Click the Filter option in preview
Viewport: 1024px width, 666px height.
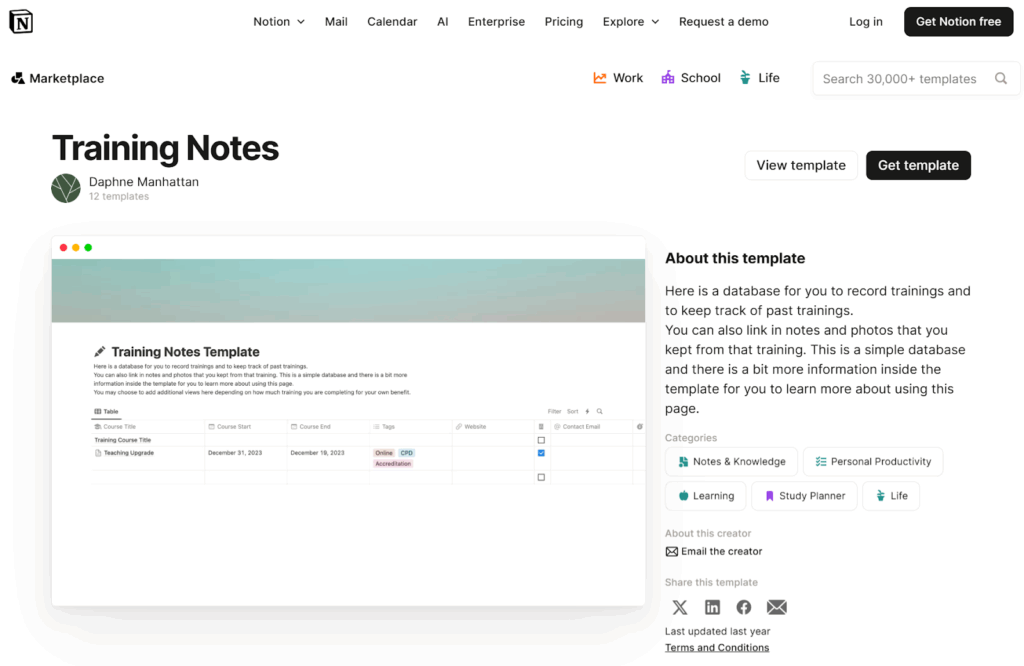(x=554, y=411)
